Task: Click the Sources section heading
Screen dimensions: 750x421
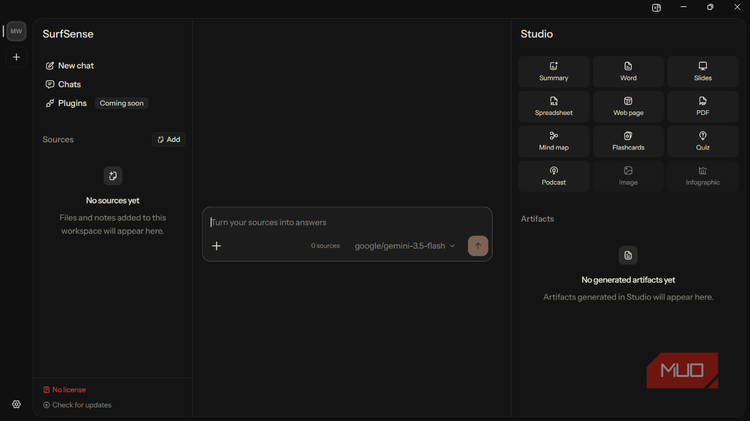Action: point(58,139)
